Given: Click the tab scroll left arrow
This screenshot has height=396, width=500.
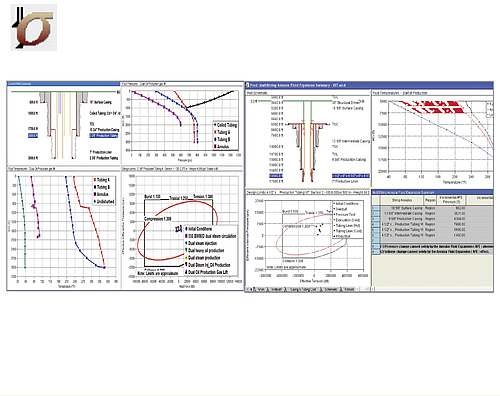Looking at the screenshot, I should [248, 289].
